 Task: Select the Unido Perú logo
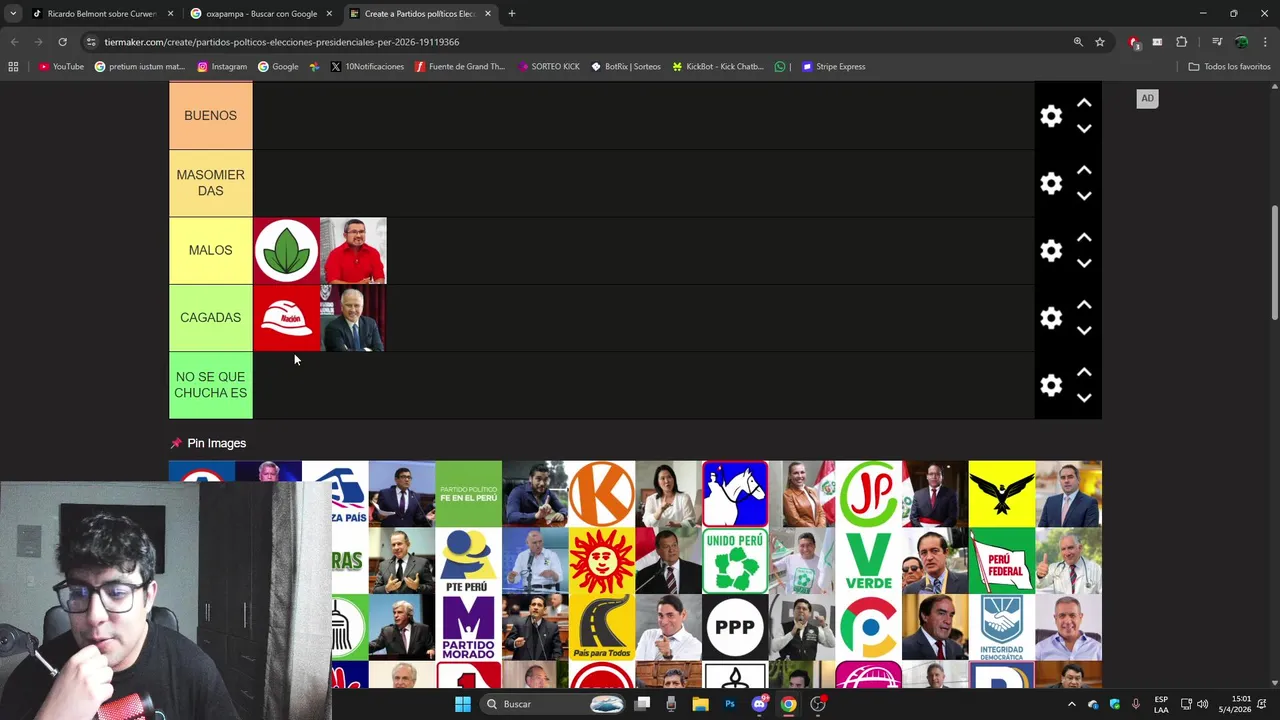tap(735, 561)
